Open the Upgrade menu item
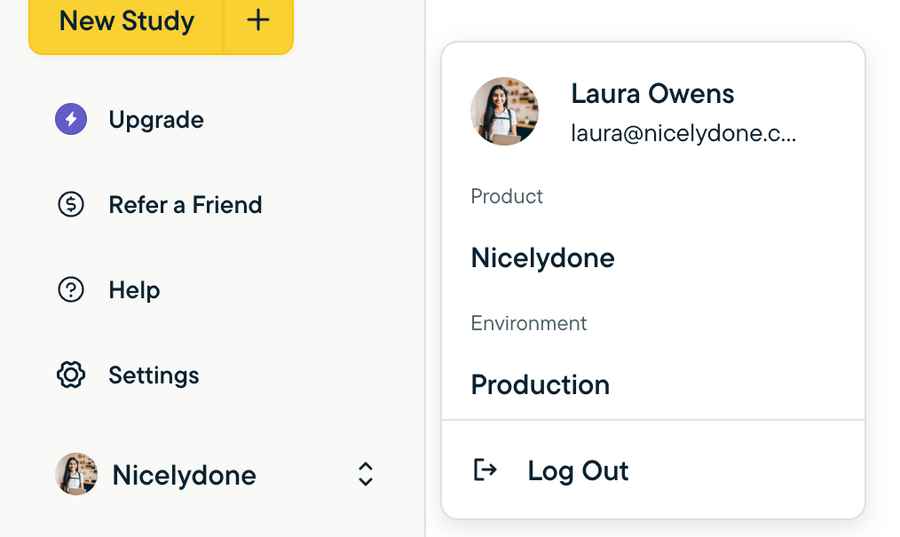This screenshot has width=900, height=537. coord(156,120)
